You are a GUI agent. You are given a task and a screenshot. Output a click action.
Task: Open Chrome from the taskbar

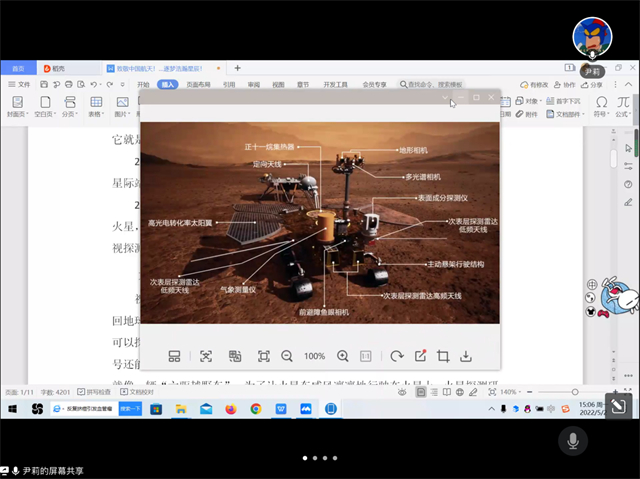click(x=256, y=408)
